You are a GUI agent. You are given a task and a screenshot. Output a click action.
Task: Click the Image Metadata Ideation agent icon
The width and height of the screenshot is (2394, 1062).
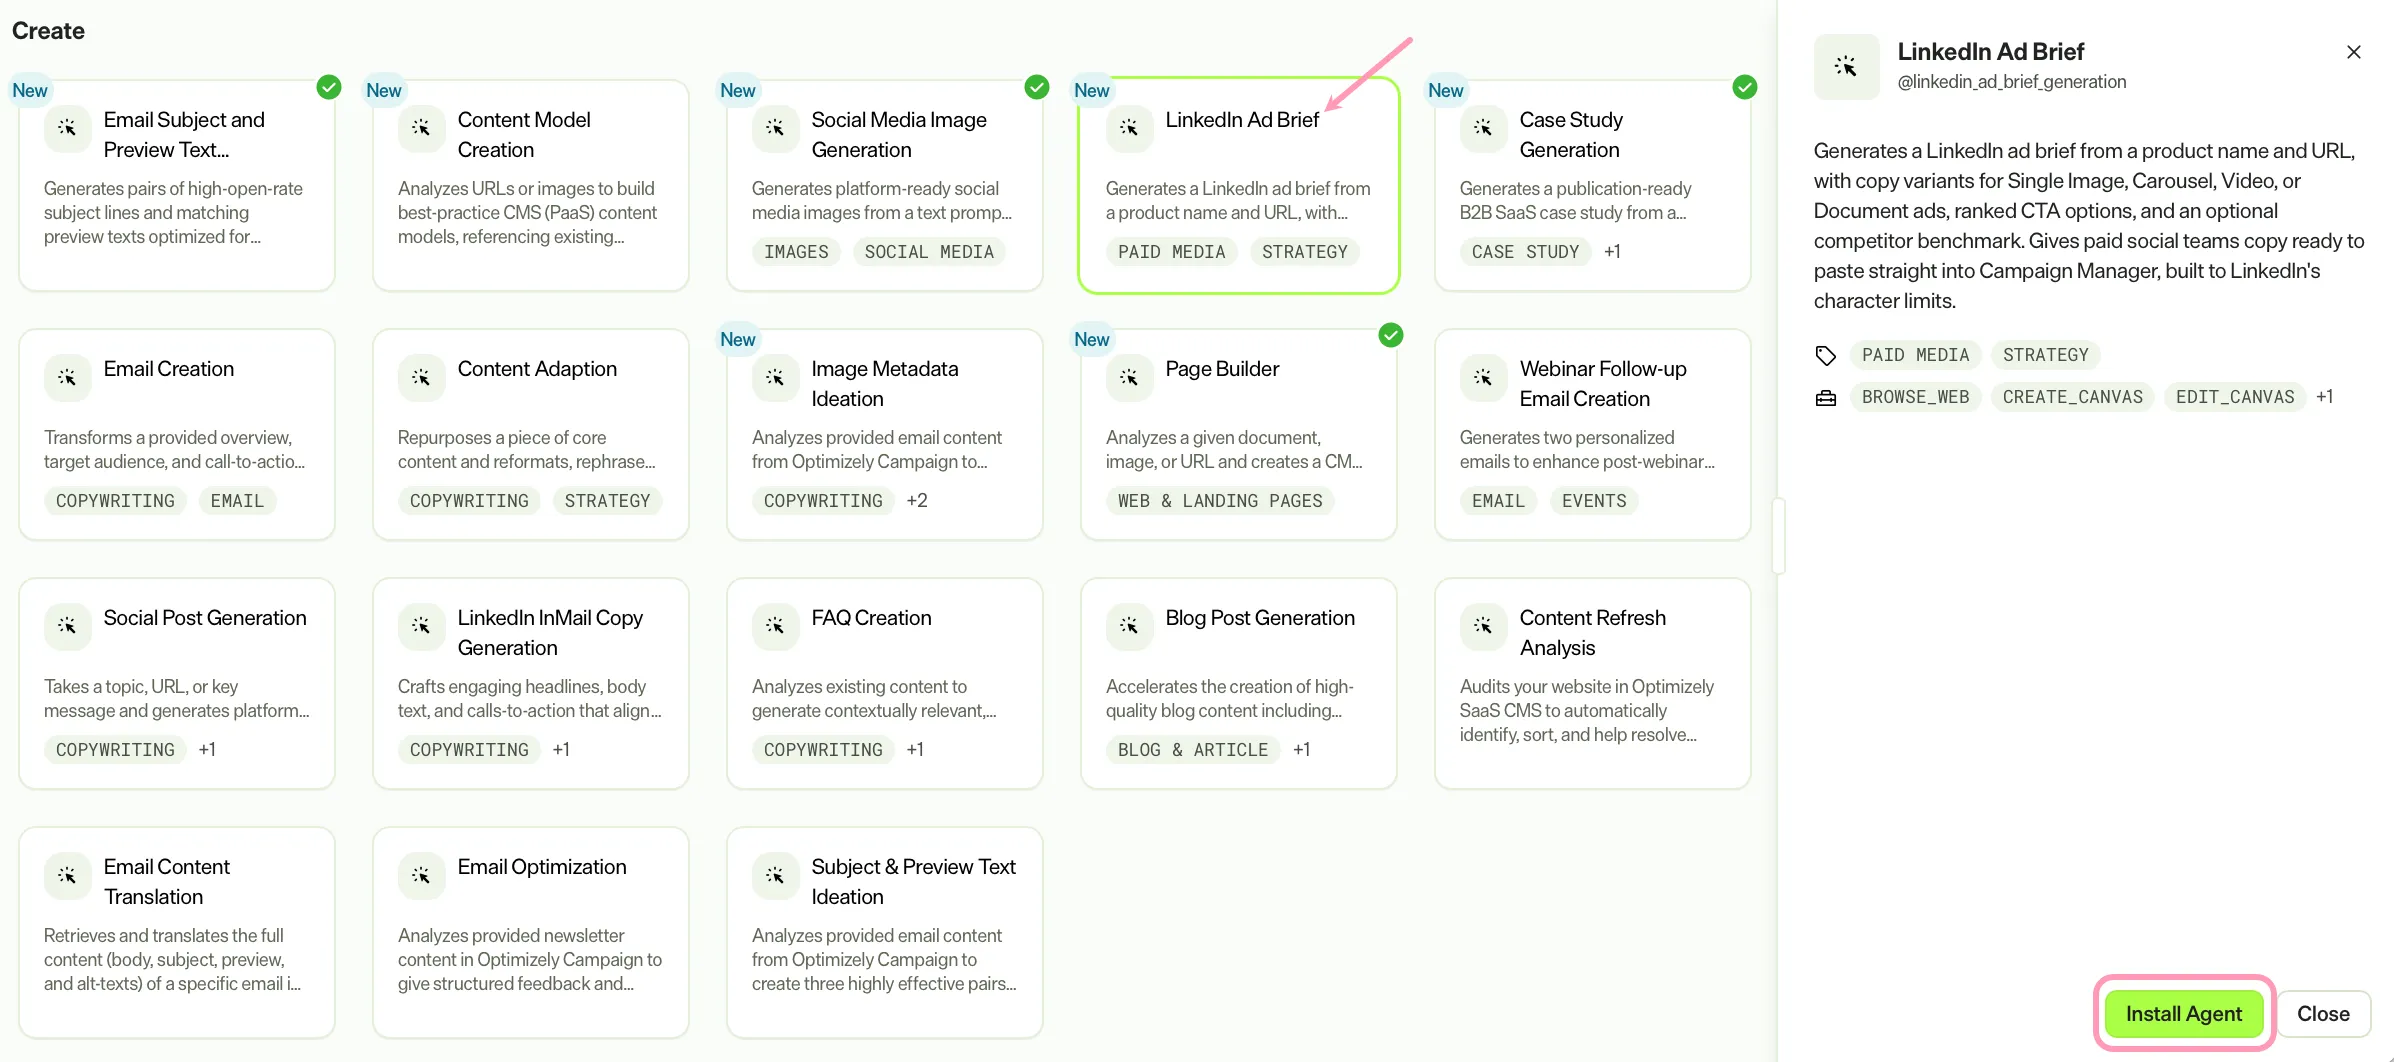tap(775, 377)
